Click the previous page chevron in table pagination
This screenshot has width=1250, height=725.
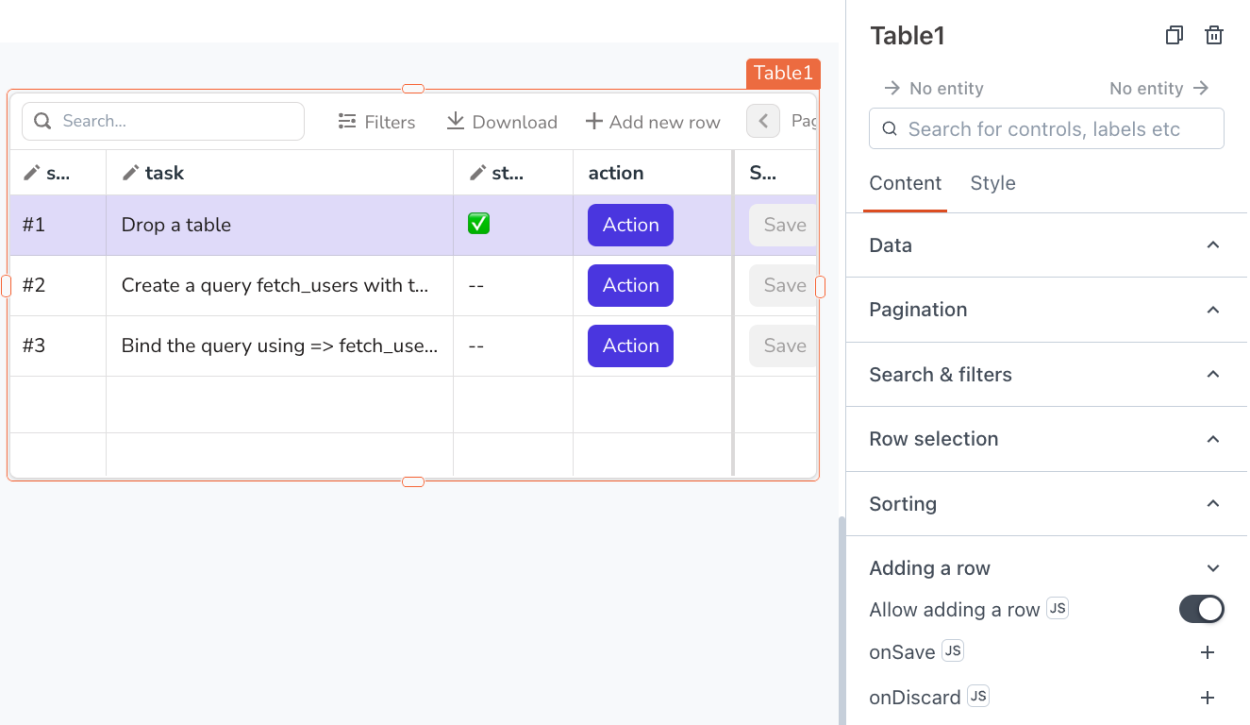tap(763, 121)
